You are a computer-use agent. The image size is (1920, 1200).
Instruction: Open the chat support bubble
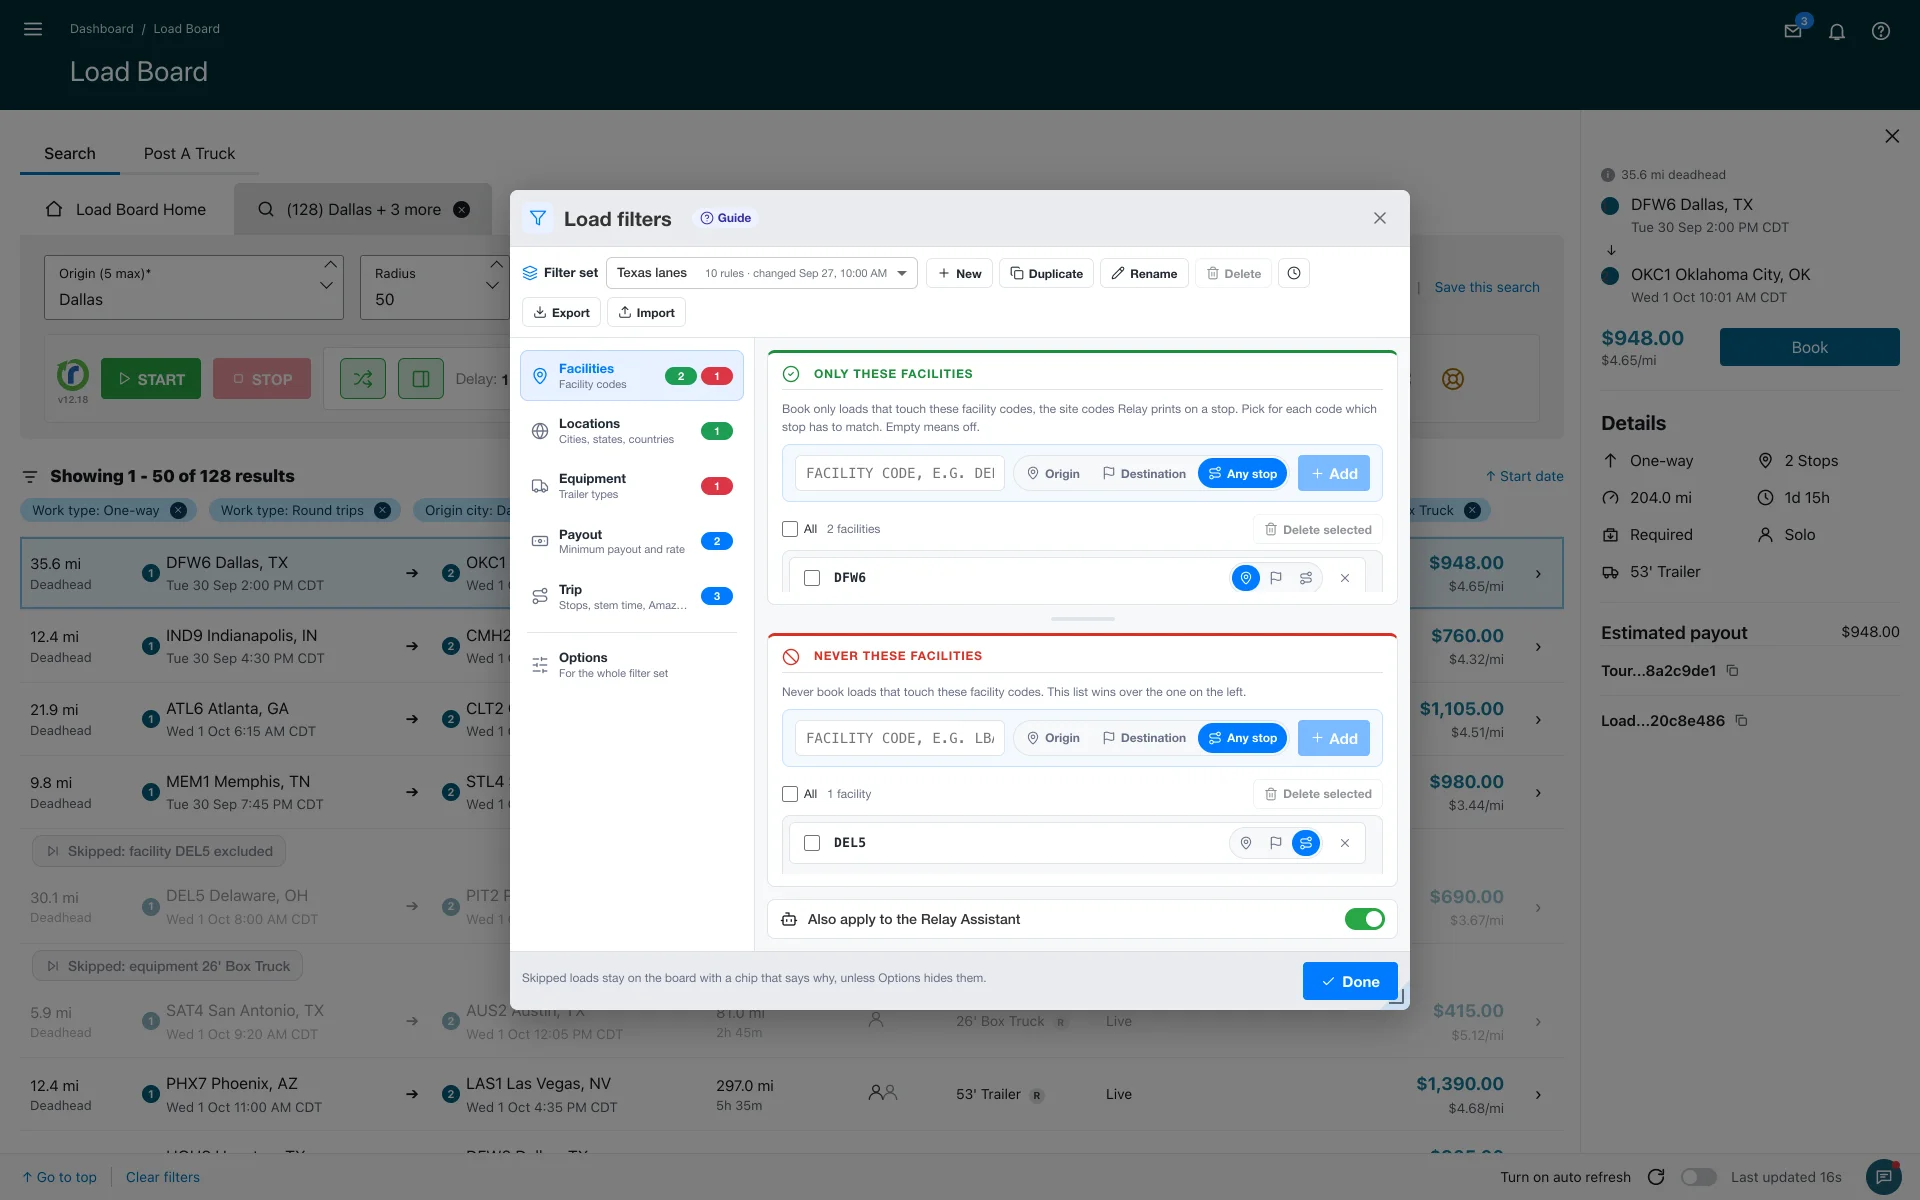coord(1884,1177)
